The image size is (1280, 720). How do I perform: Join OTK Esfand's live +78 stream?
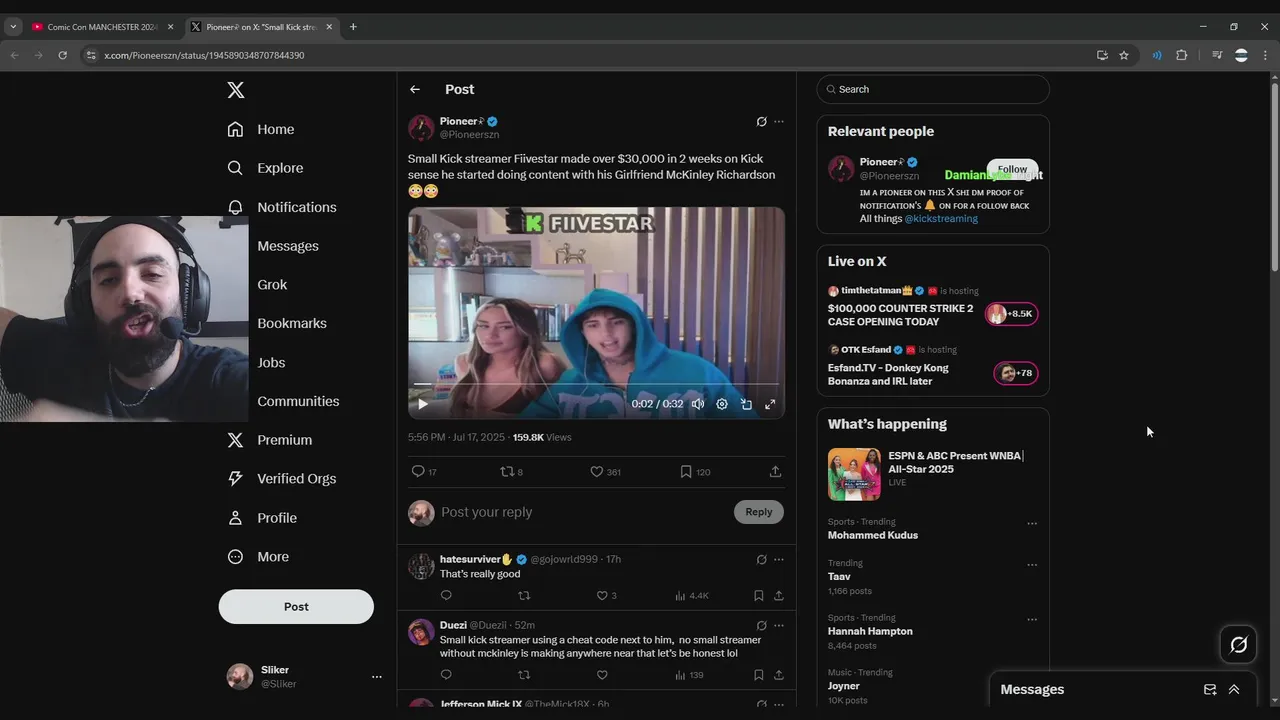(1015, 373)
